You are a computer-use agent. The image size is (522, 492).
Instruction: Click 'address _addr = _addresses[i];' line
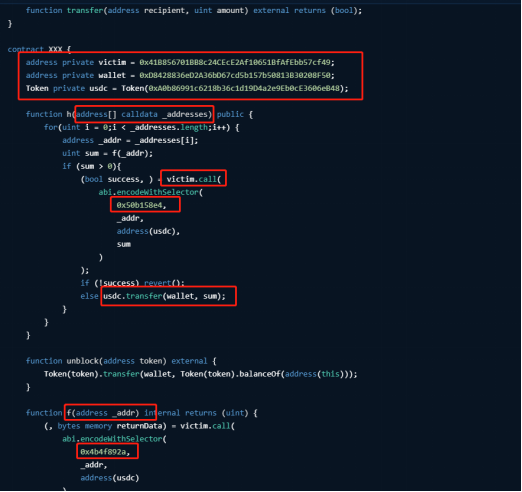(x=130, y=140)
